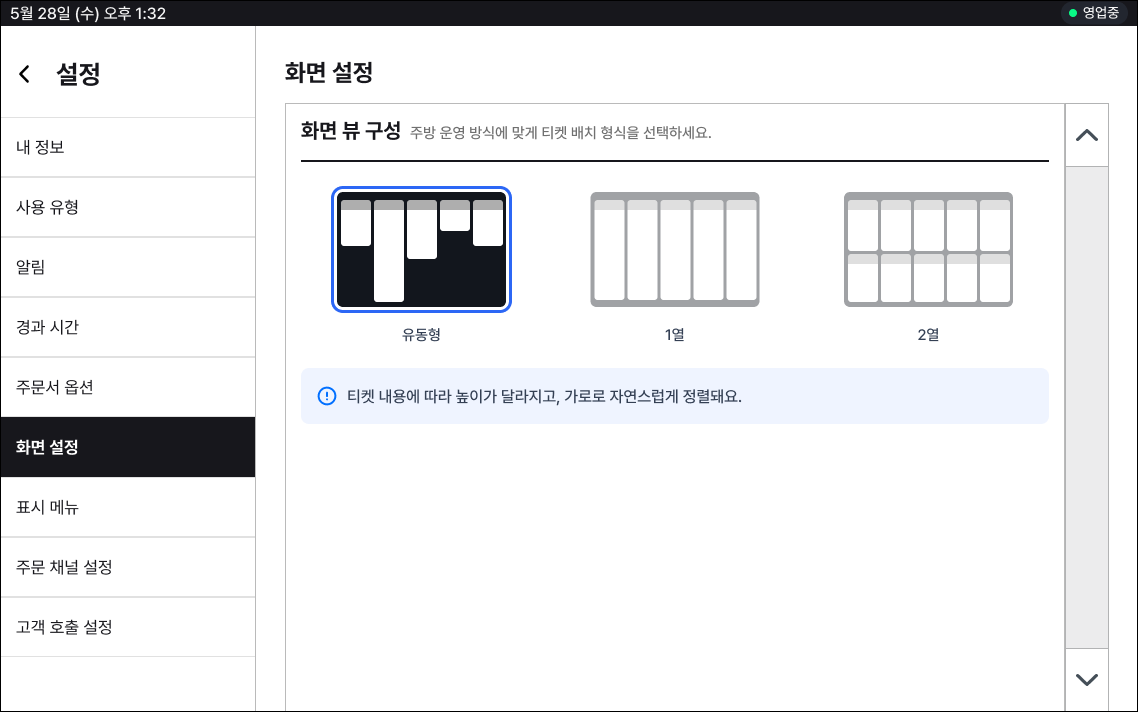The height and width of the screenshot is (712, 1138).
Task: Choose the 2열 layout preview icon
Action: click(x=928, y=249)
